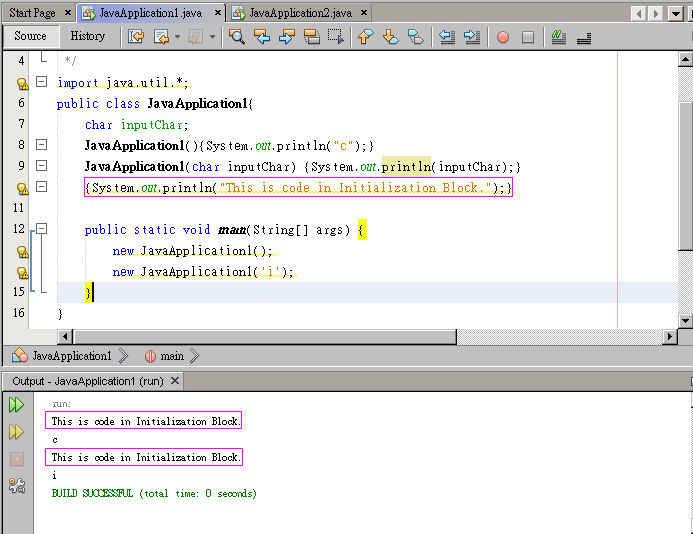The width and height of the screenshot is (693, 534).
Task: Collapse the no-arg constructor fold on line 8
Action: point(41,145)
